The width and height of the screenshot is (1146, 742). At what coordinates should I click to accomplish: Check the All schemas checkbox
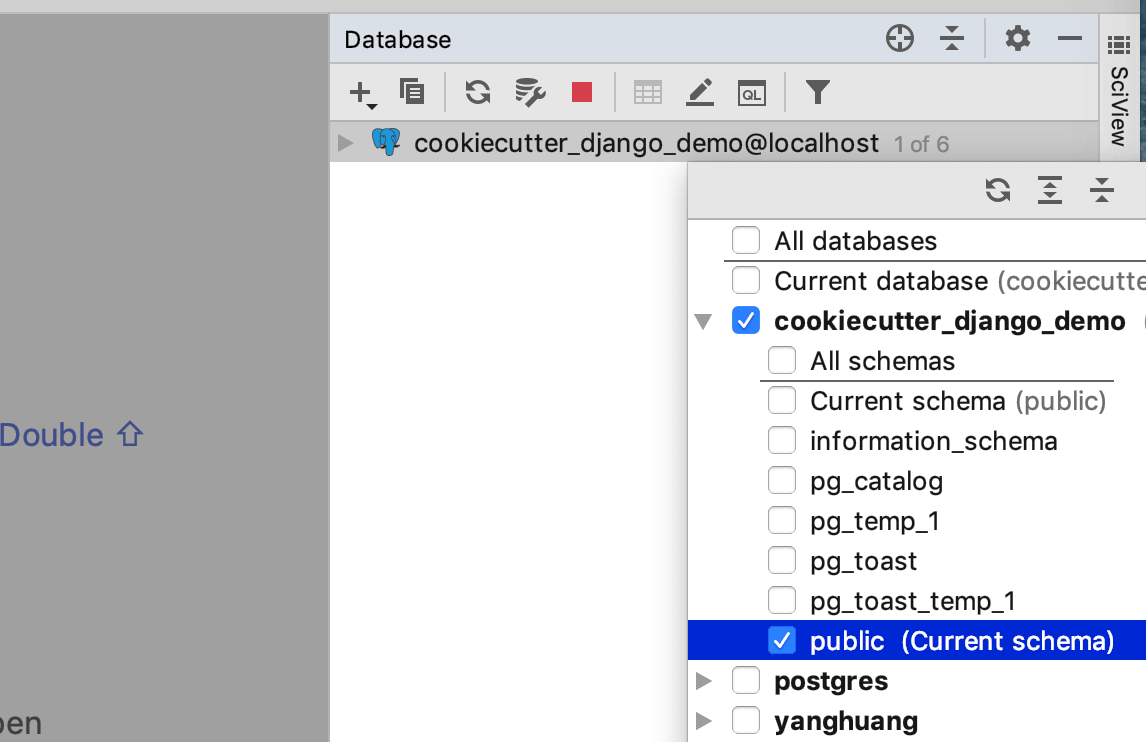coord(782,360)
